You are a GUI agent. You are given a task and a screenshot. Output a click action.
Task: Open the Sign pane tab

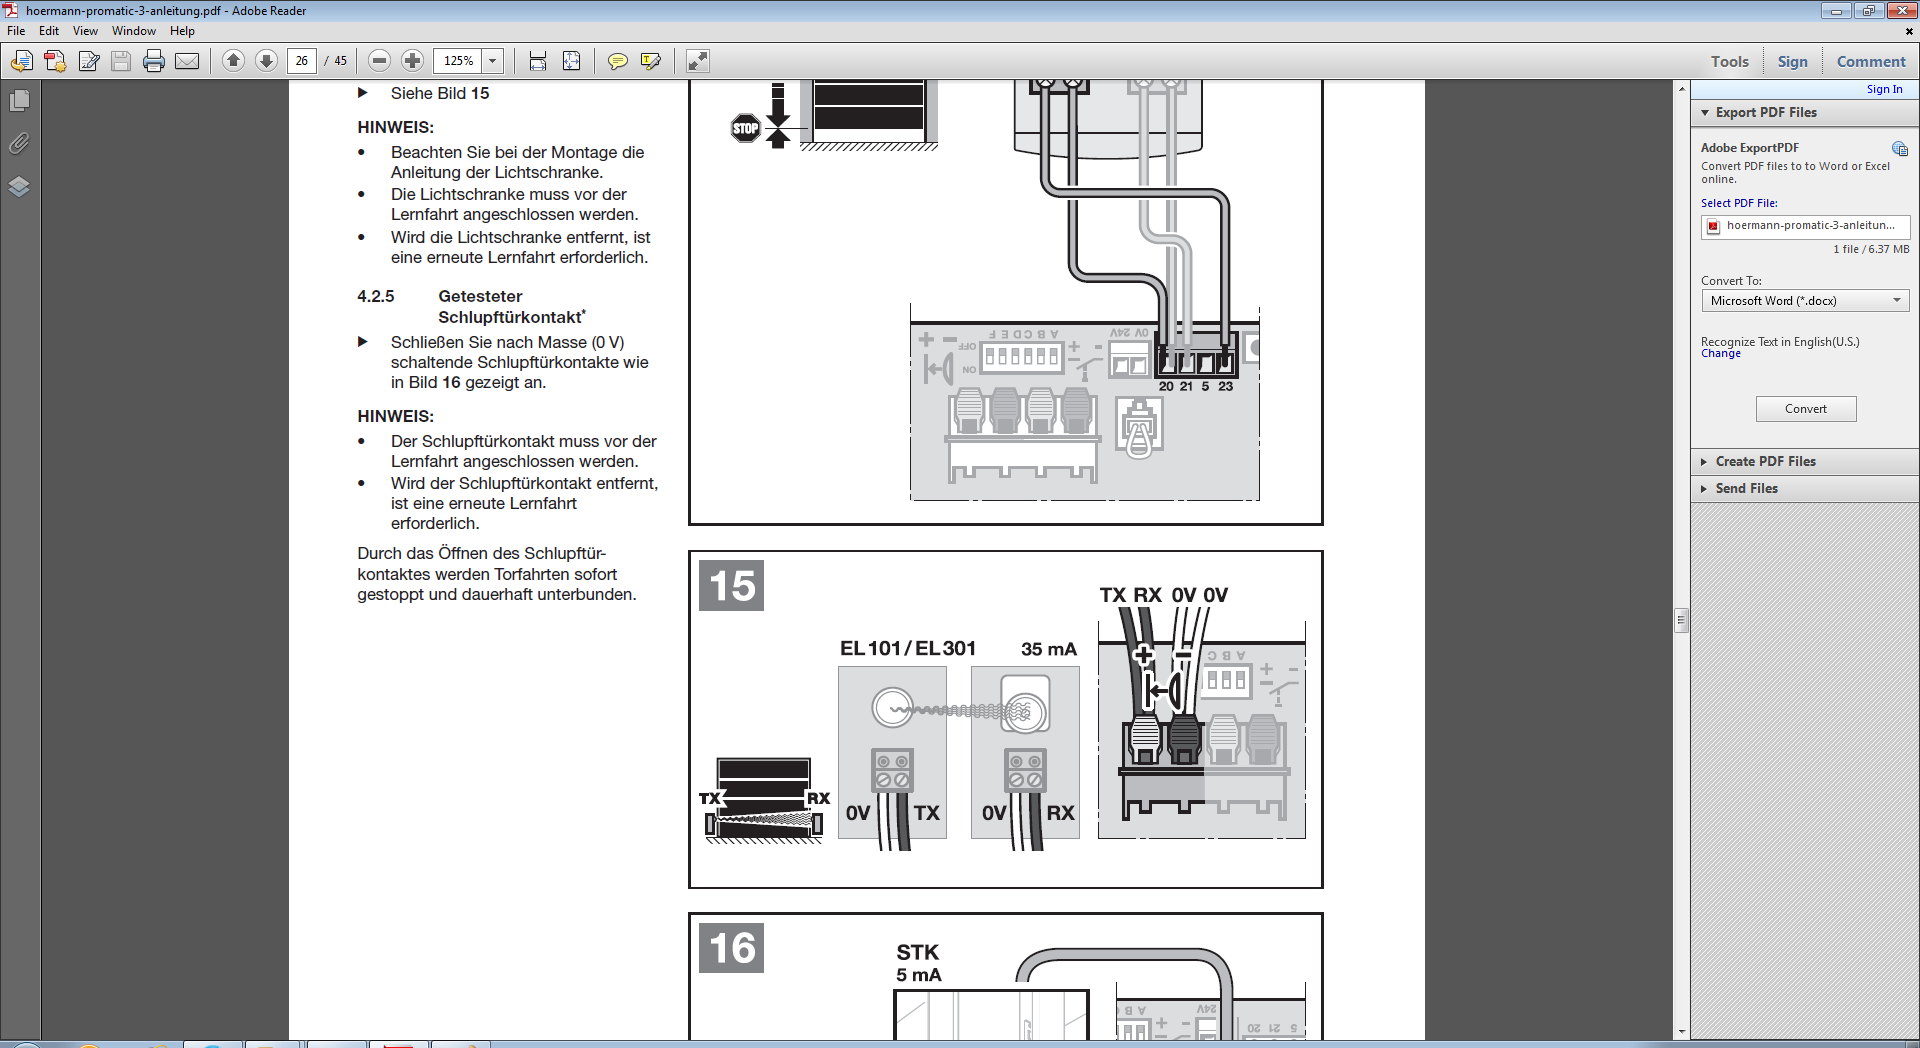1792,62
